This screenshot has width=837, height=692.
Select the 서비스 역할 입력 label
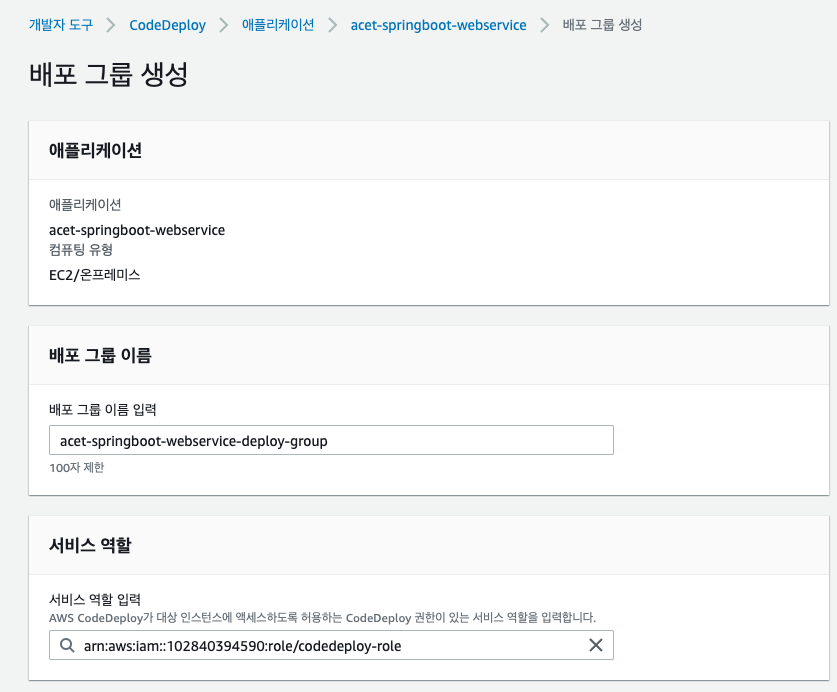(94, 600)
